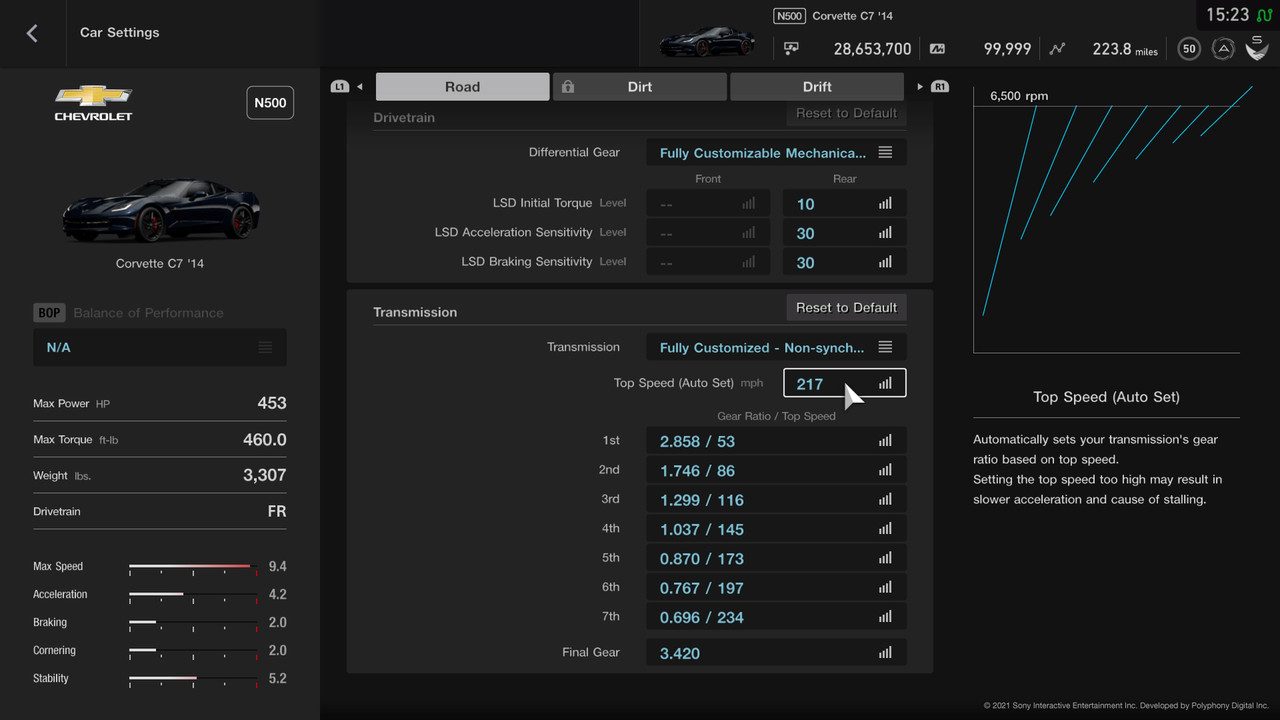Click the front LSD Acceleration Sensitivity field
Viewport: 1280px width, 720px height.
pyautogui.click(x=708, y=233)
